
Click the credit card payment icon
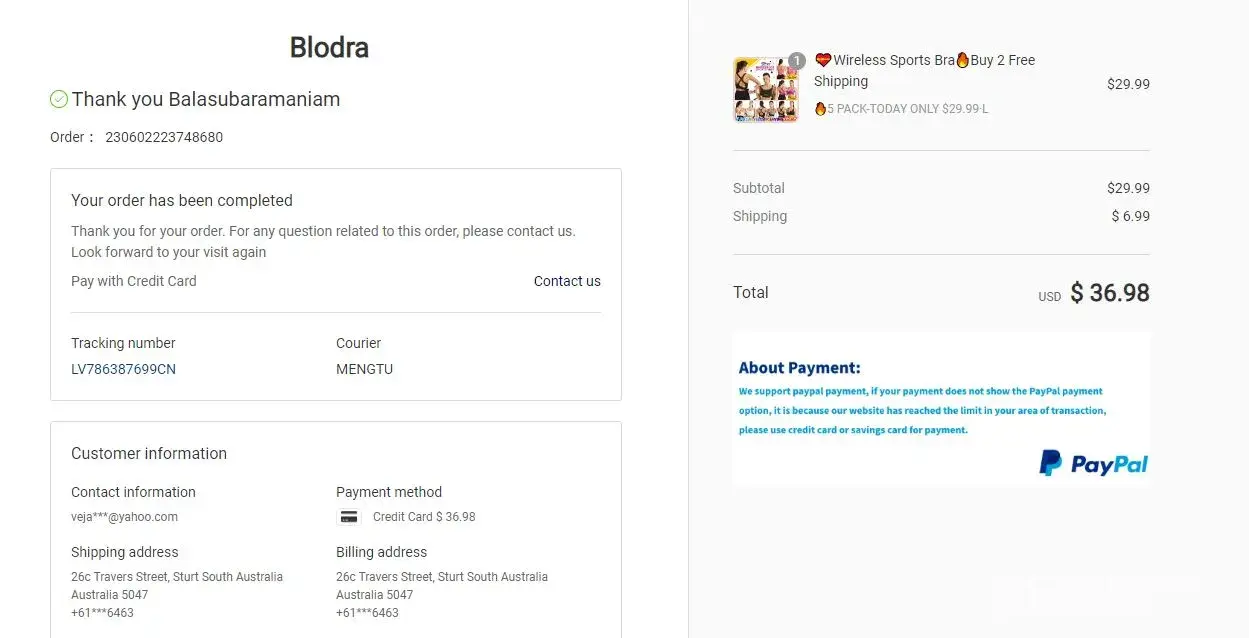tap(349, 517)
